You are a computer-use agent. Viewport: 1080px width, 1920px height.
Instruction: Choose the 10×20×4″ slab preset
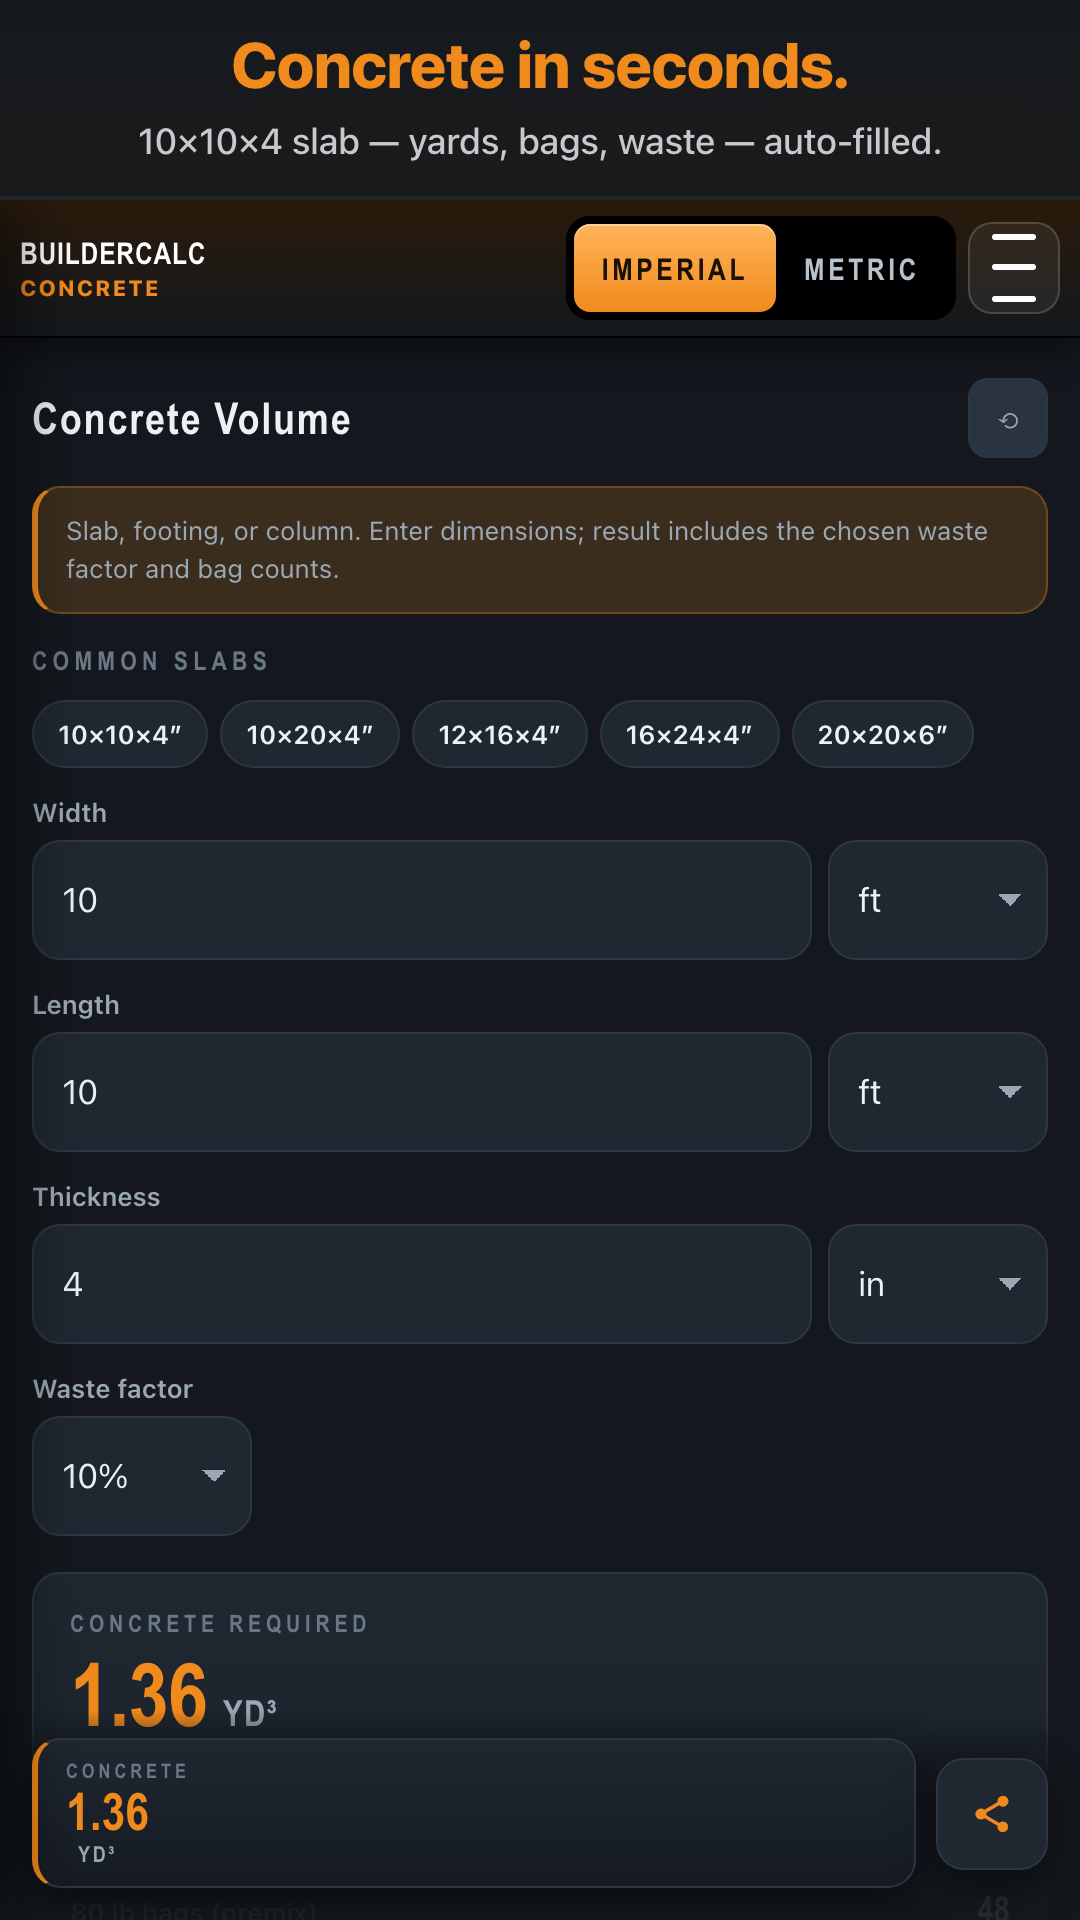coord(310,735)
